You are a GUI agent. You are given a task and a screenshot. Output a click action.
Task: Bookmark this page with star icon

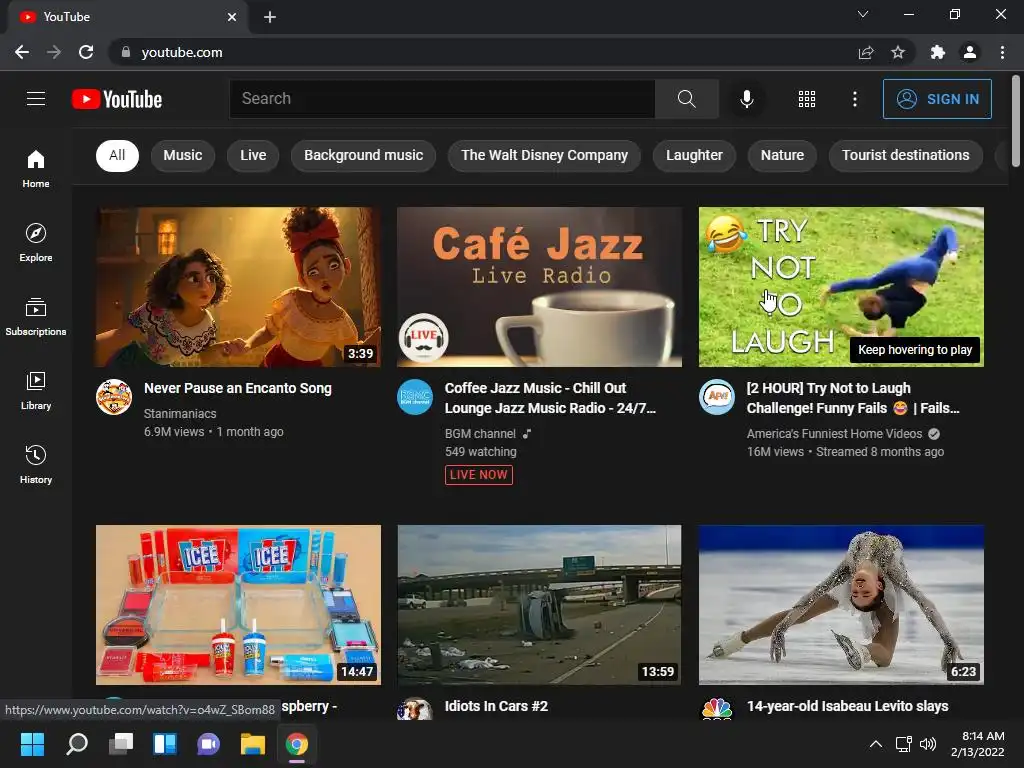coord(898,52)
